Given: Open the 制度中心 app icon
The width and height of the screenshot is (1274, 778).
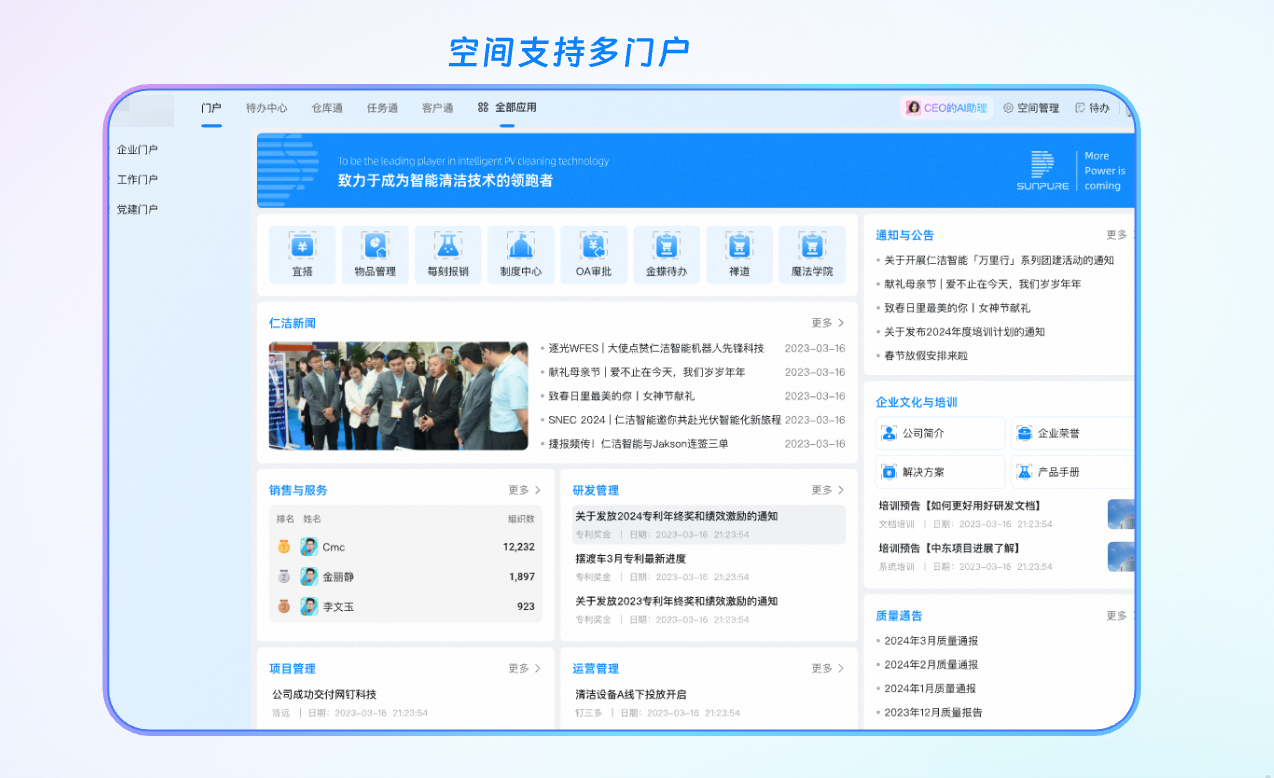Looking at the screenshot, I should (521, 245).
